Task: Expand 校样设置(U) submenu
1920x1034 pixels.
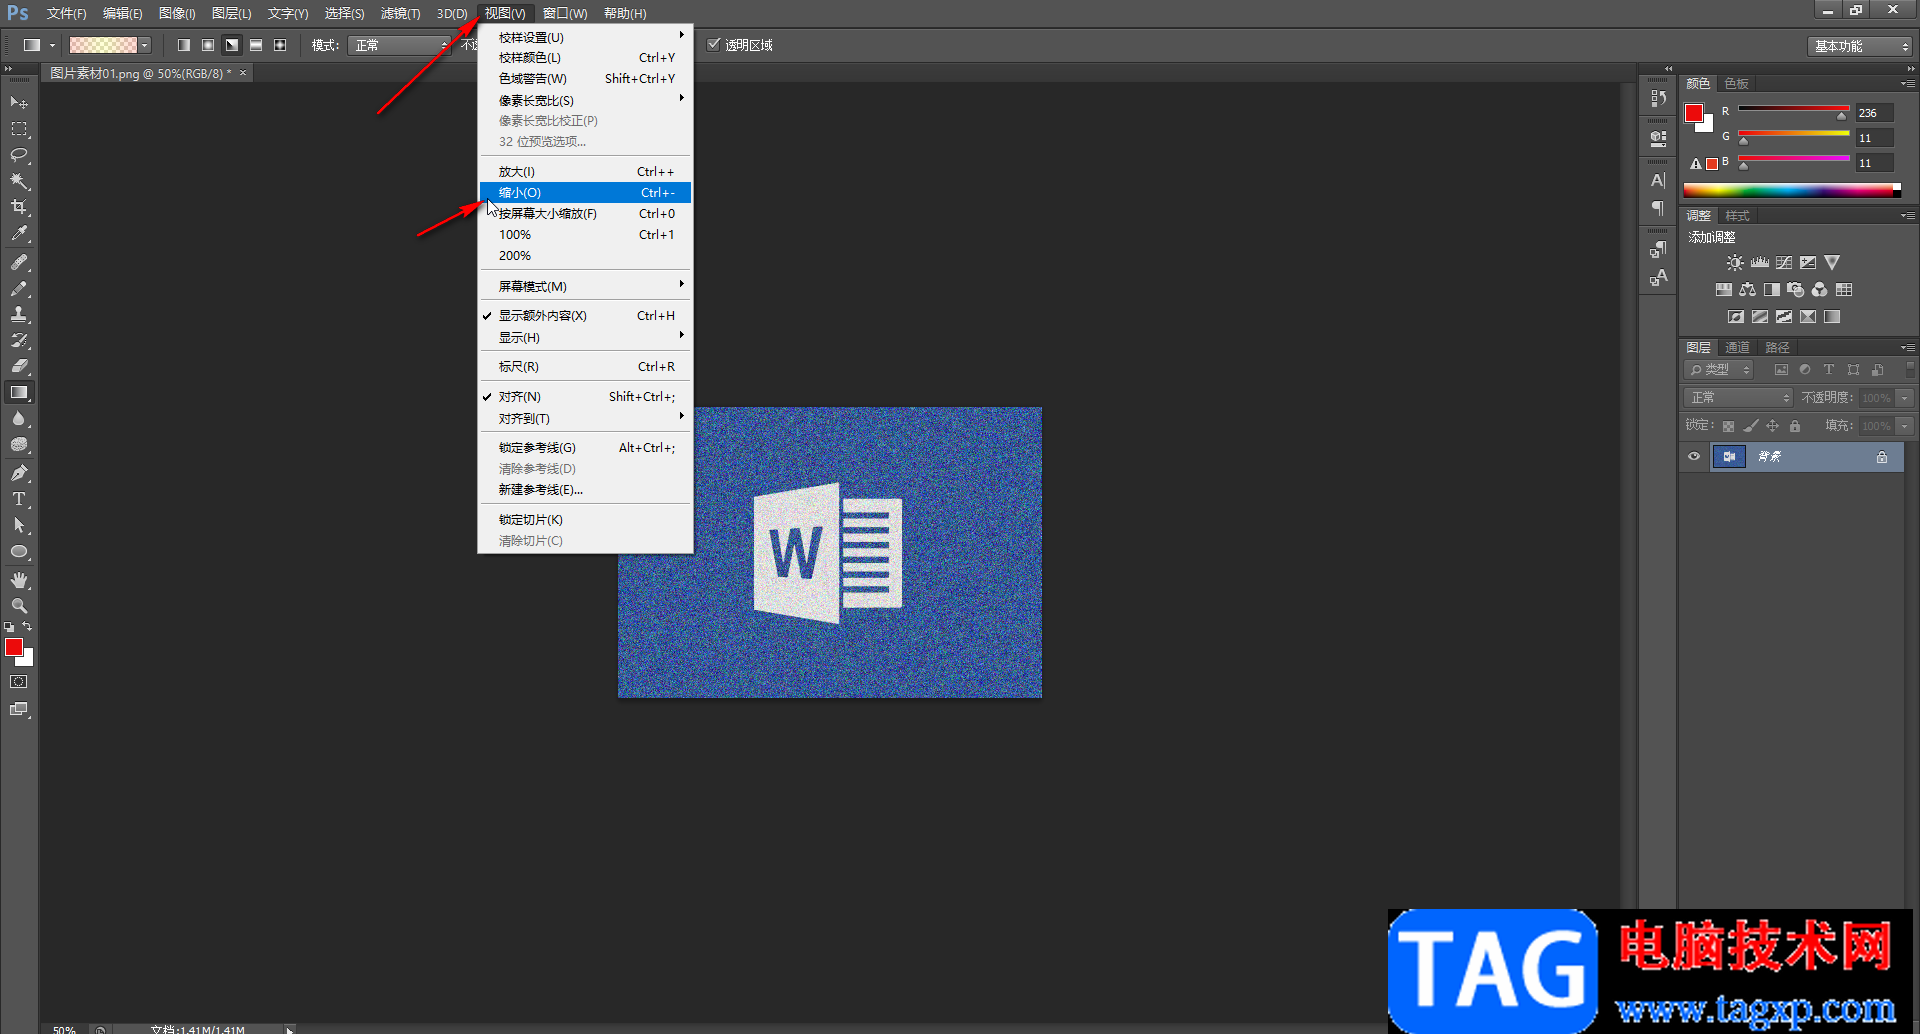Action: tap(586, 37)
